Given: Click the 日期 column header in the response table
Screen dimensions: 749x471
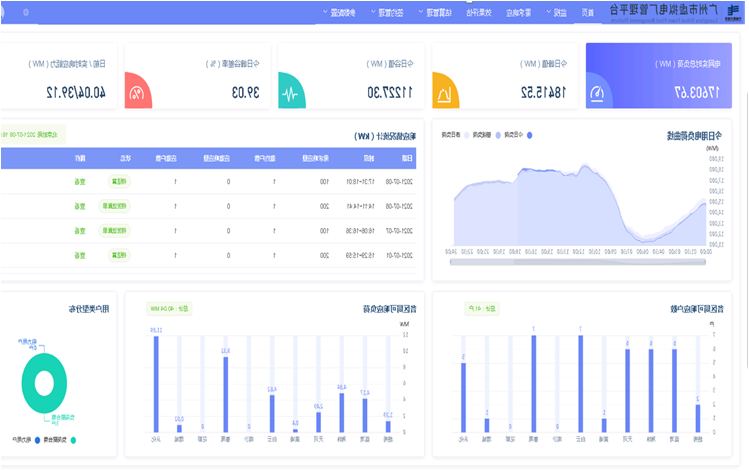Looking at the screenshot, I should tap(407, 158).
